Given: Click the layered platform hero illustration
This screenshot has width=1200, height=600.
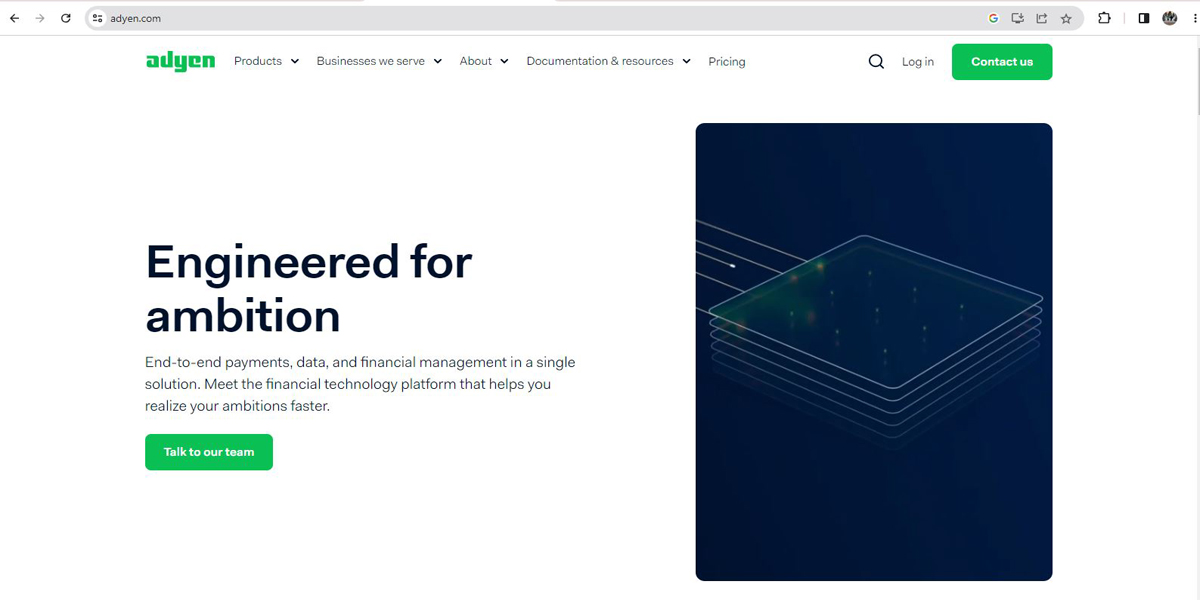Looking at the screenshot, I should (x=874, y=352).
